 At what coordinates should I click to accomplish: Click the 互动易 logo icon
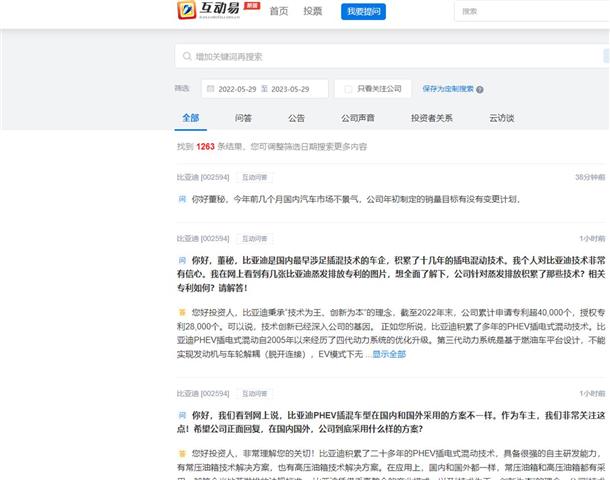tap(187, 10)
